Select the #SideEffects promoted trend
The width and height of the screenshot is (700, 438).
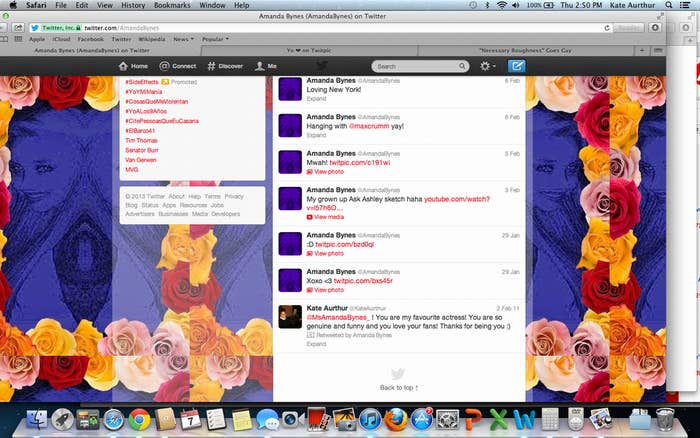click(x=142, y=82)
